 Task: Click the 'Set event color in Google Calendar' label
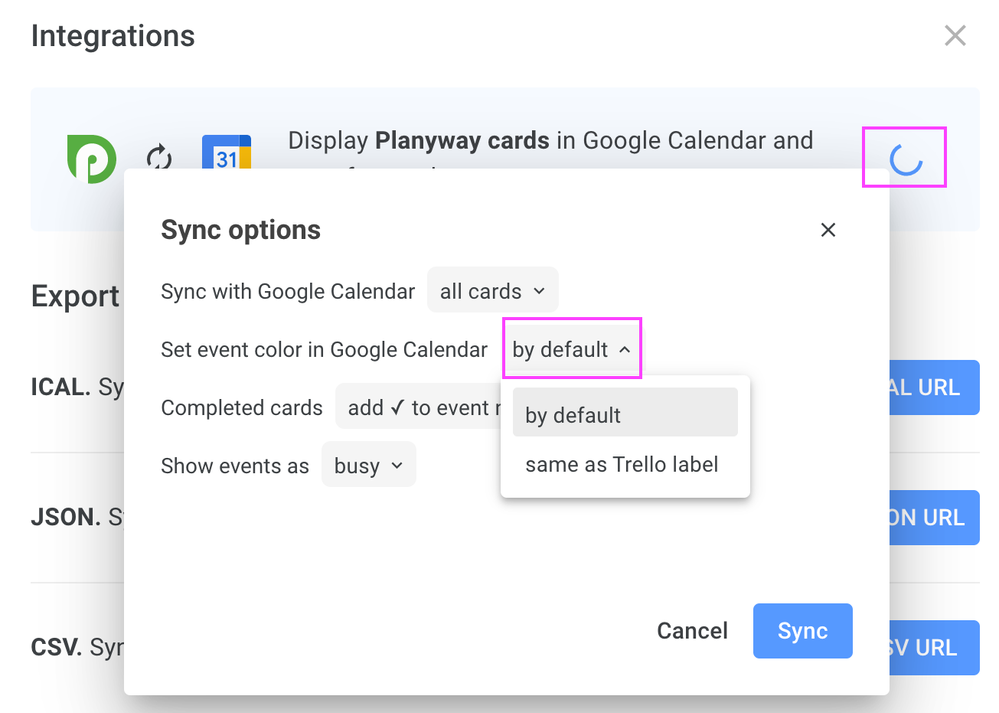tap(324, 350)
